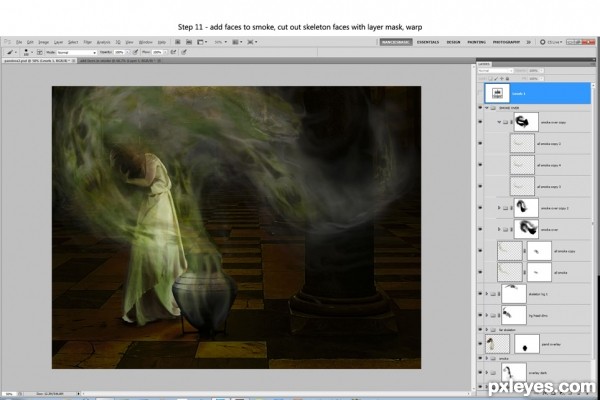600x400 pixels.
Task: Open the Filter menu
Action: [88, 42]
